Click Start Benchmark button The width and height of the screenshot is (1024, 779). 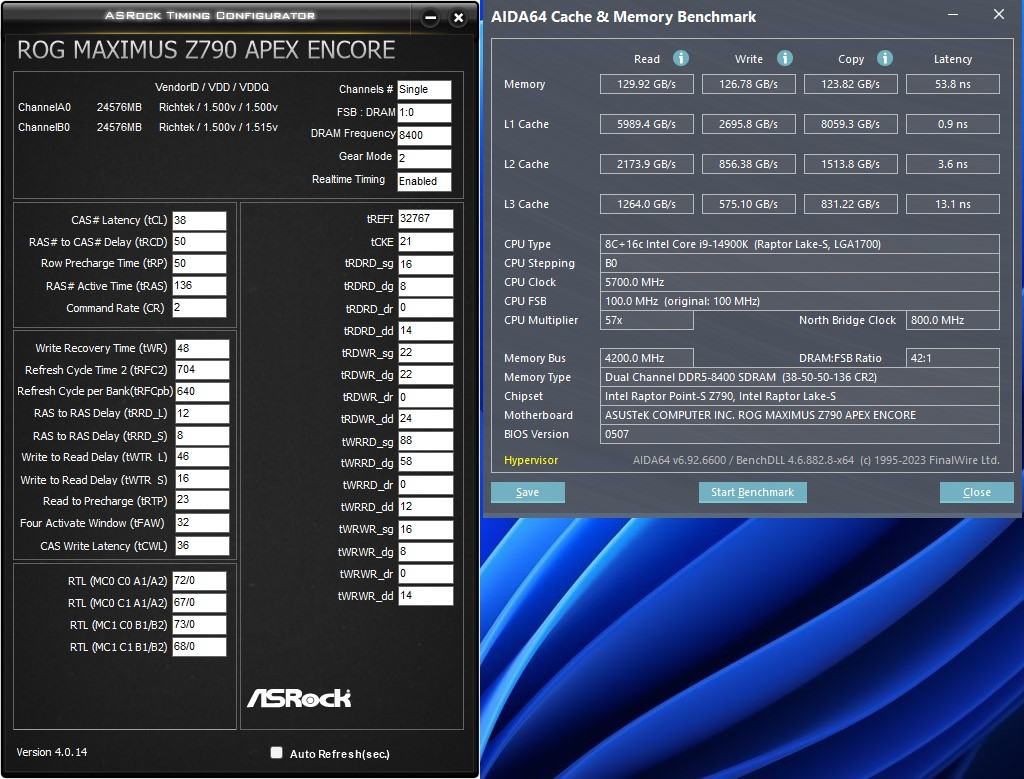tap(752, 492)
